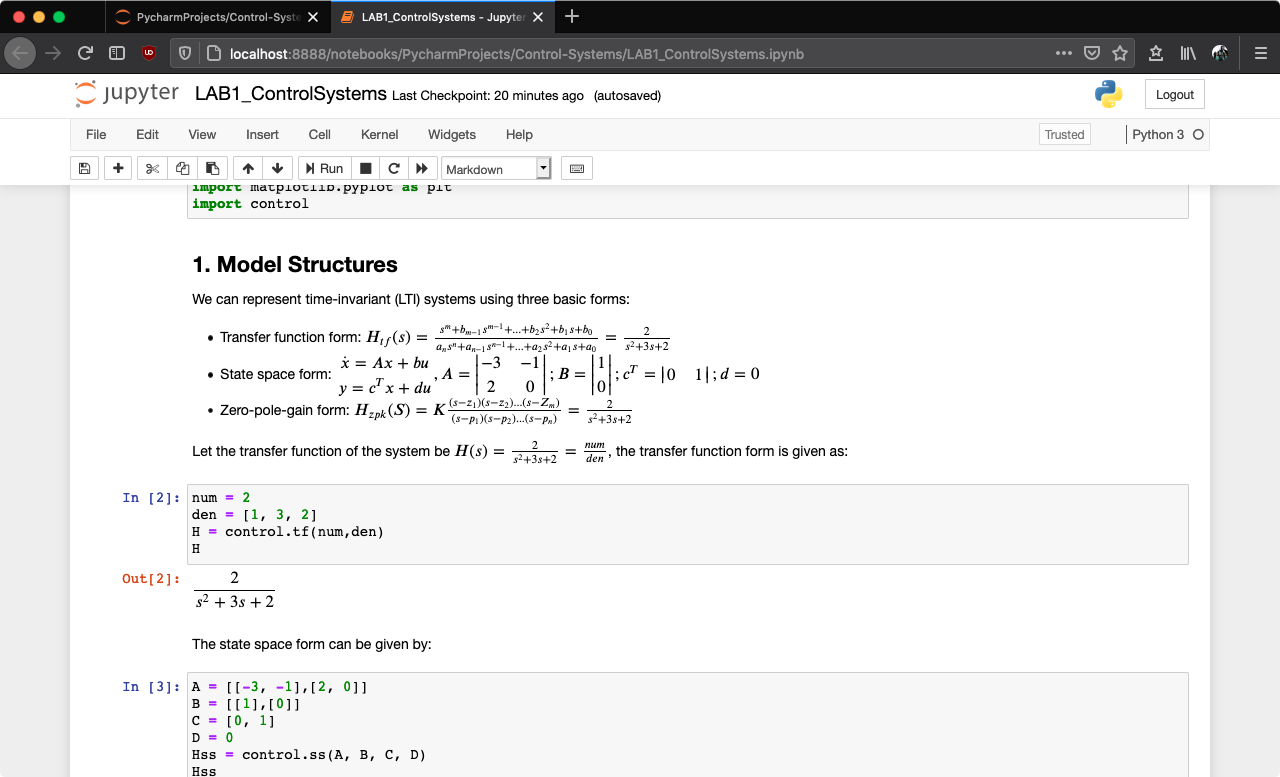1280x777 pixels.
Task: Open the Firefox hamburger menu
Action: pyautogui.click(x=1260, y=54)
